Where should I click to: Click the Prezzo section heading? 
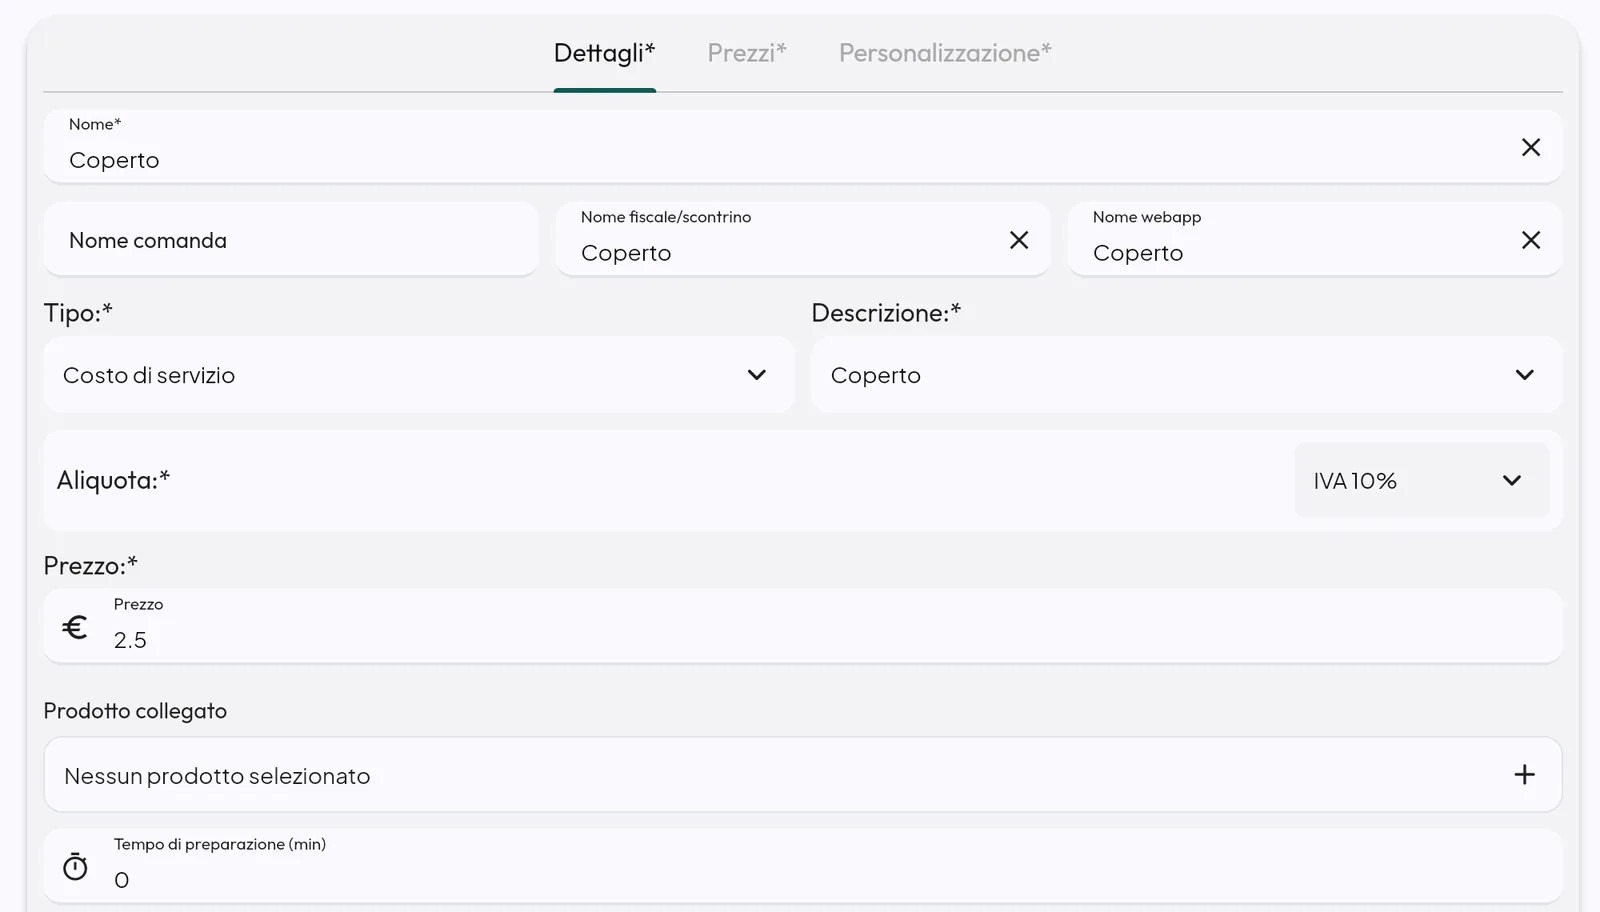pos(90,566)
